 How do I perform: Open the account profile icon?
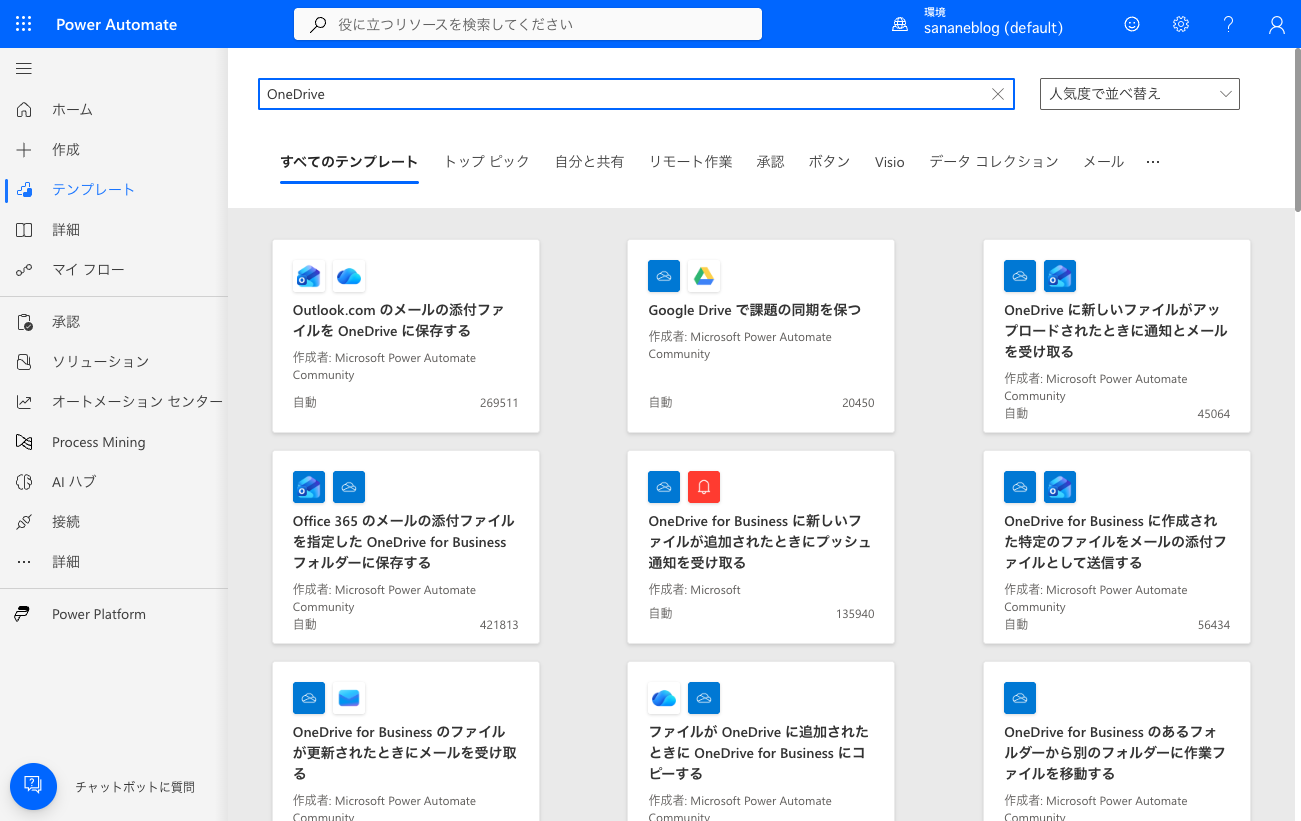coord(1277,24)
